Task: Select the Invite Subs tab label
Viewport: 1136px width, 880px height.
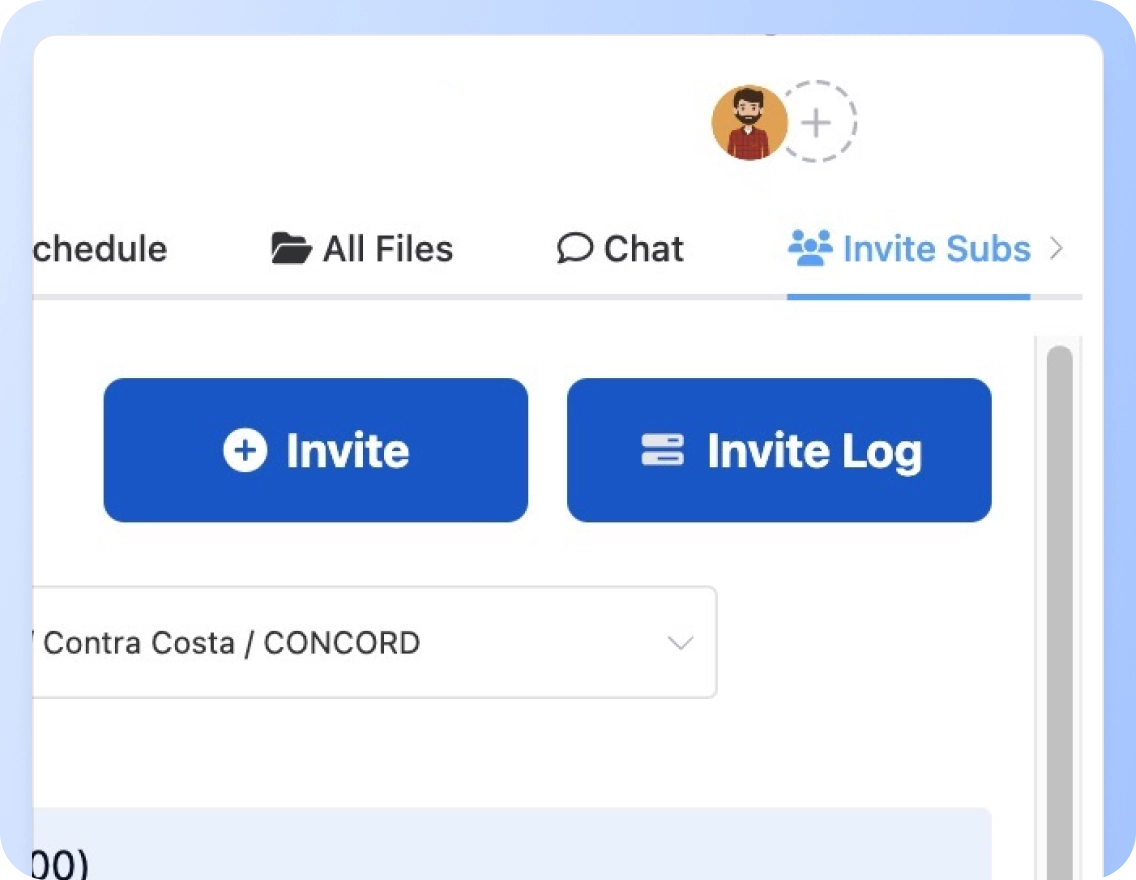Action: [936, 248]
